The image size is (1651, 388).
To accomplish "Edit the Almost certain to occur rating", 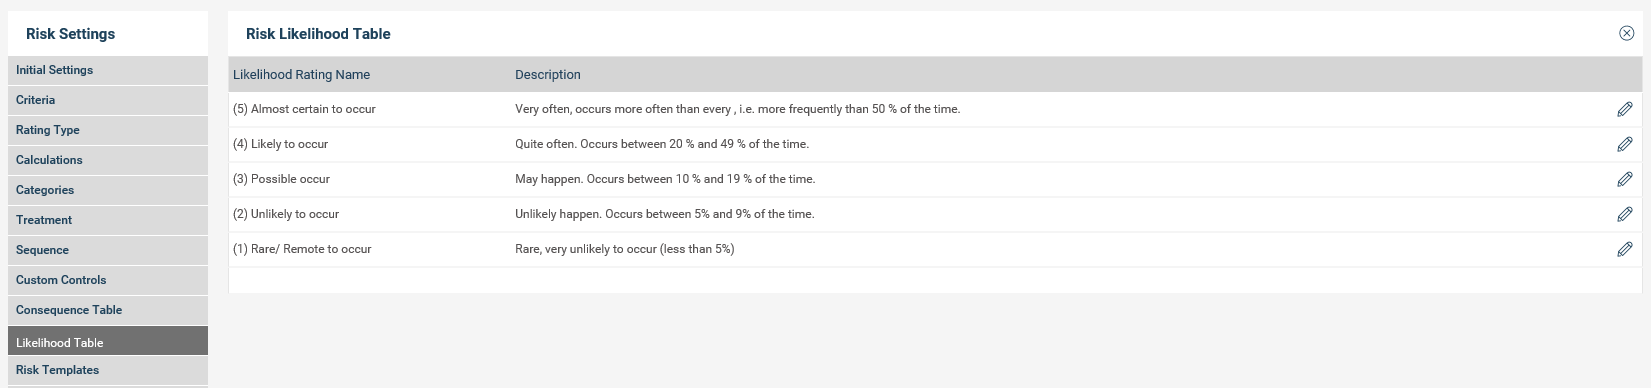I will [x=1625, y=109].
